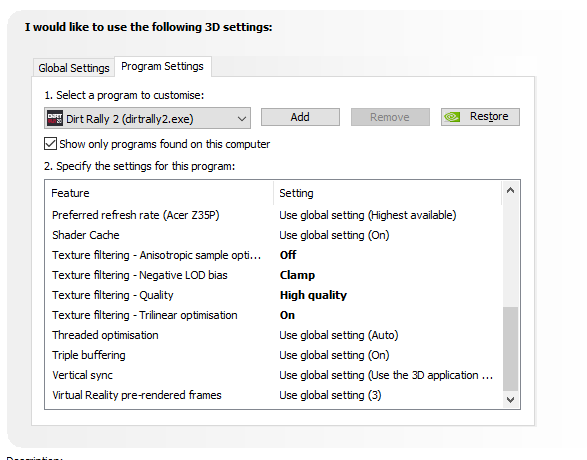The width and height of the screenshot is (587, 460).
Task: Open the 'High quality' setting value
Action: 313,295
